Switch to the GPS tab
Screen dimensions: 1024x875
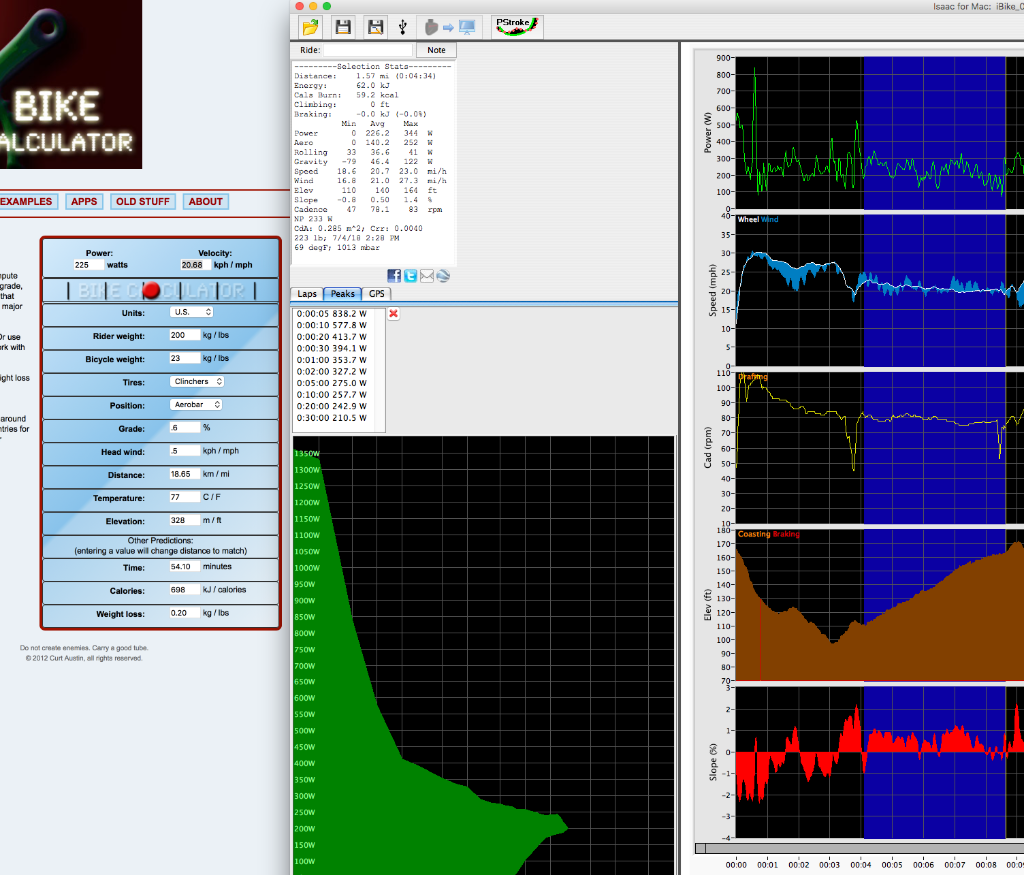tap(377, 294)
